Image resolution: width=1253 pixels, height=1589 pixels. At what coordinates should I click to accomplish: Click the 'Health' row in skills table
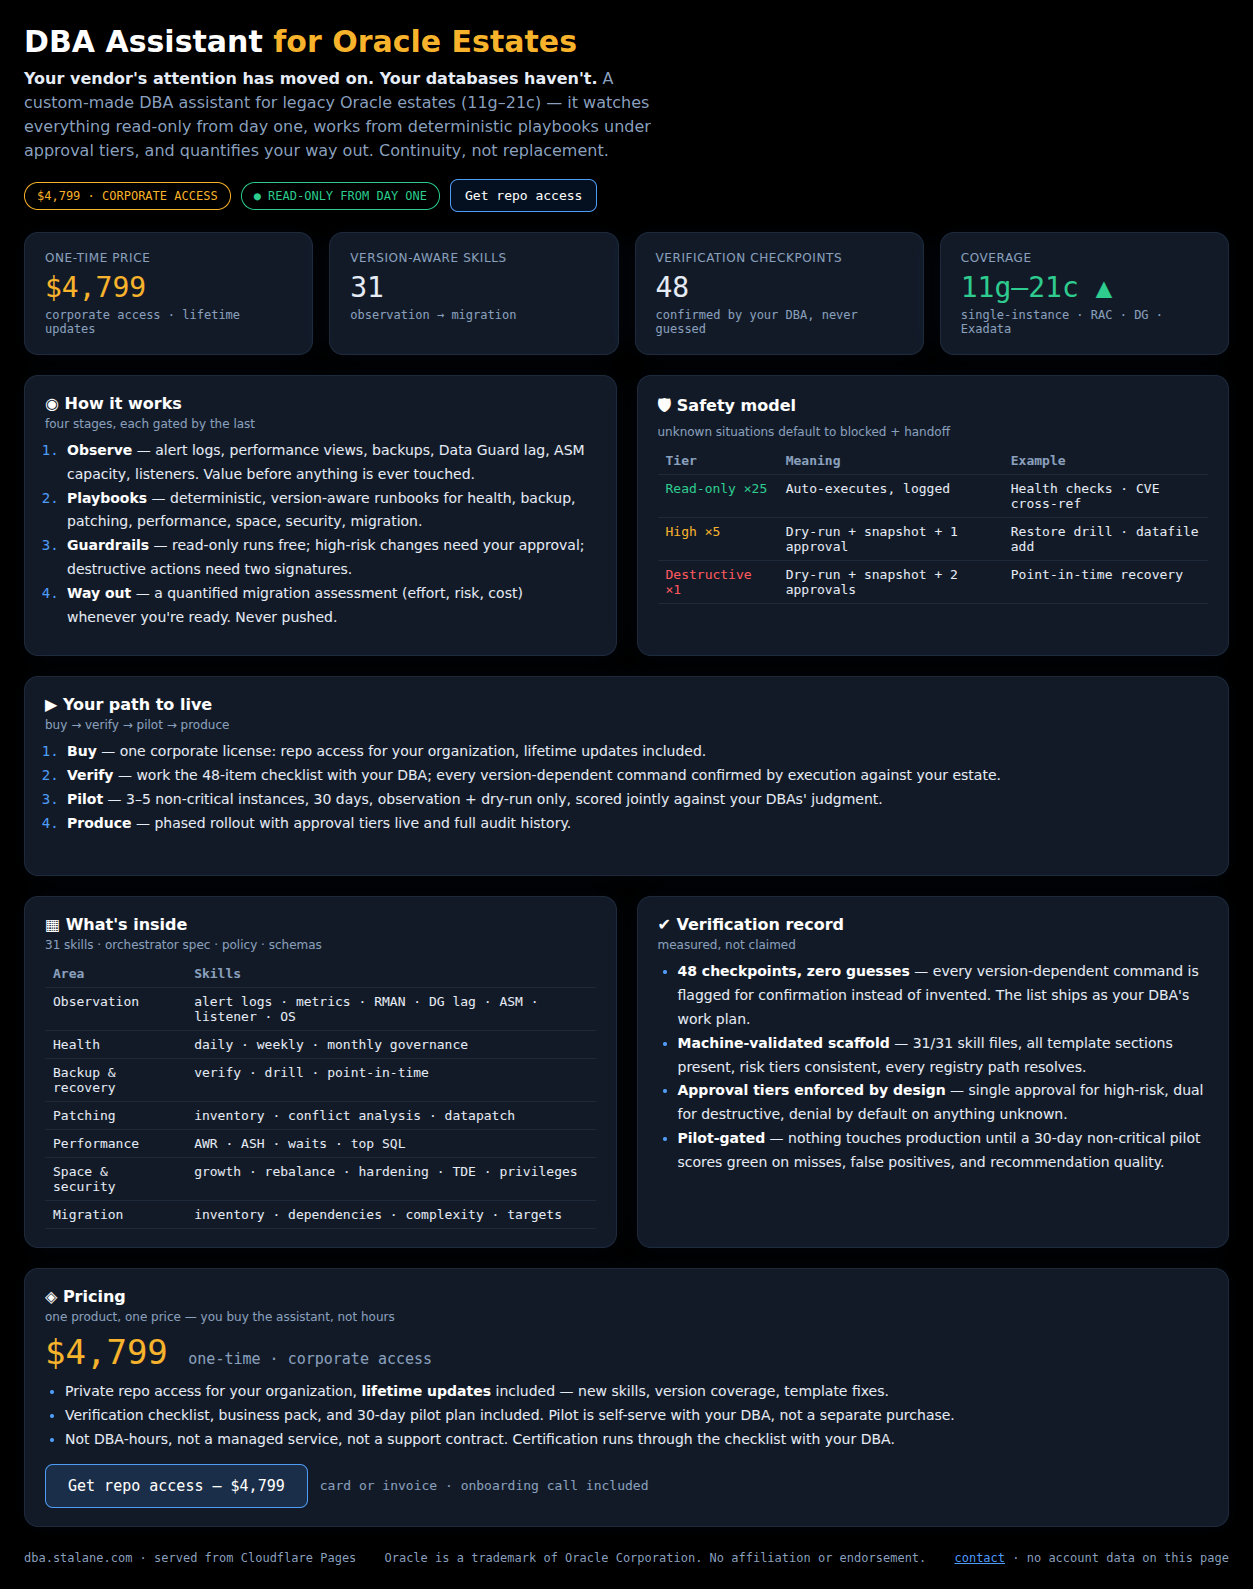pyautogui.click(x=320, y=1045)
